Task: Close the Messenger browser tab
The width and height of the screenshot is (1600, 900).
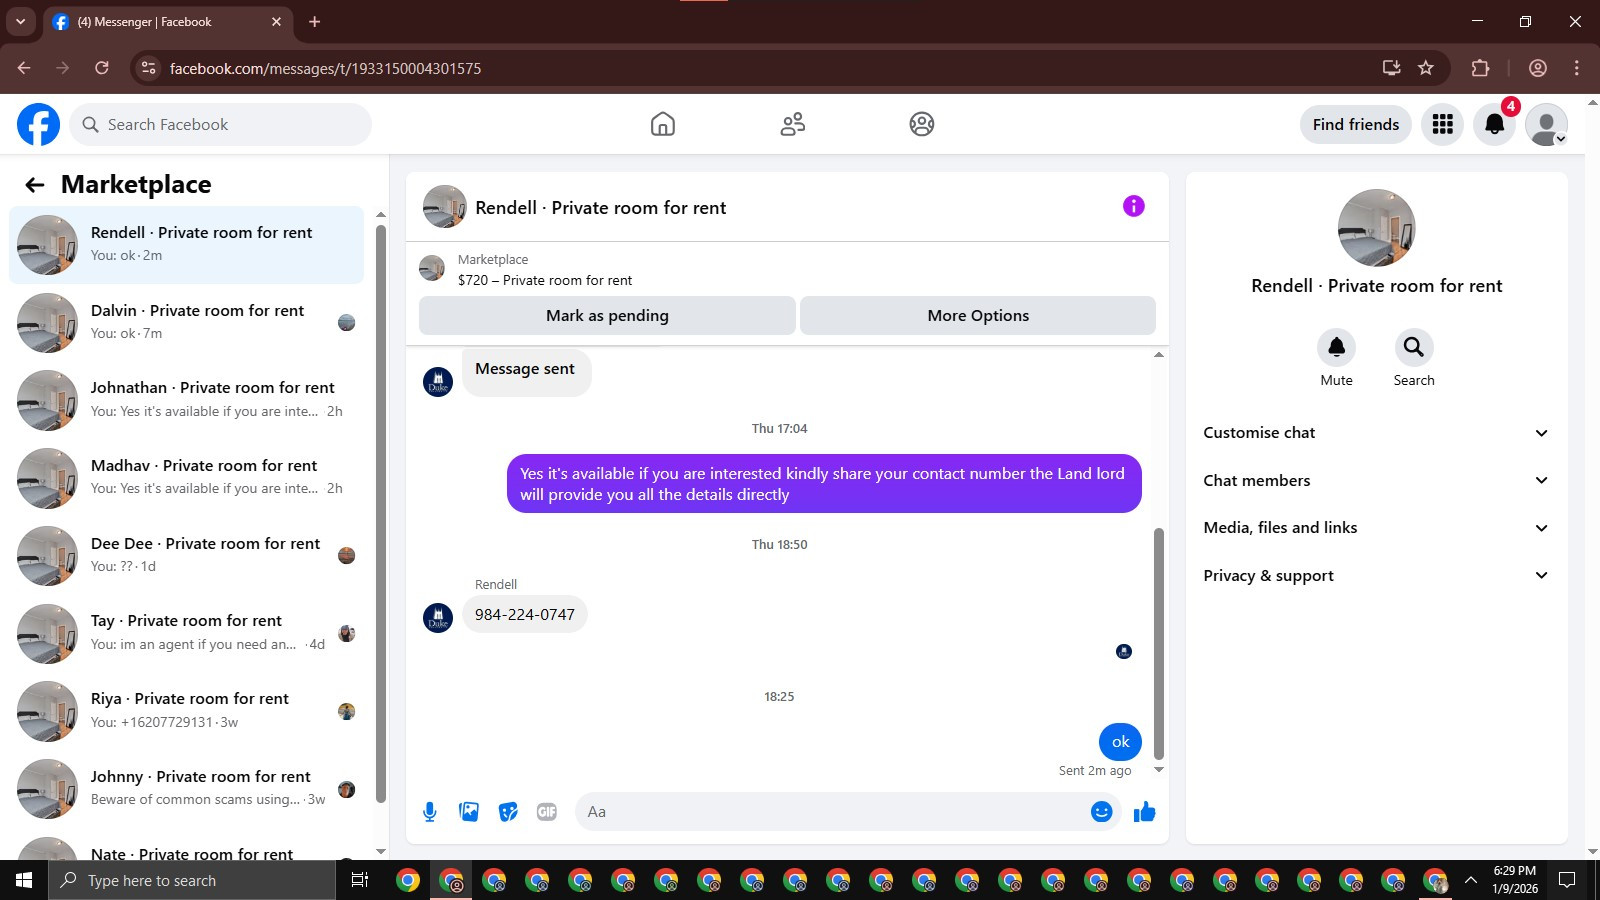Action: (x=277, y=21)
